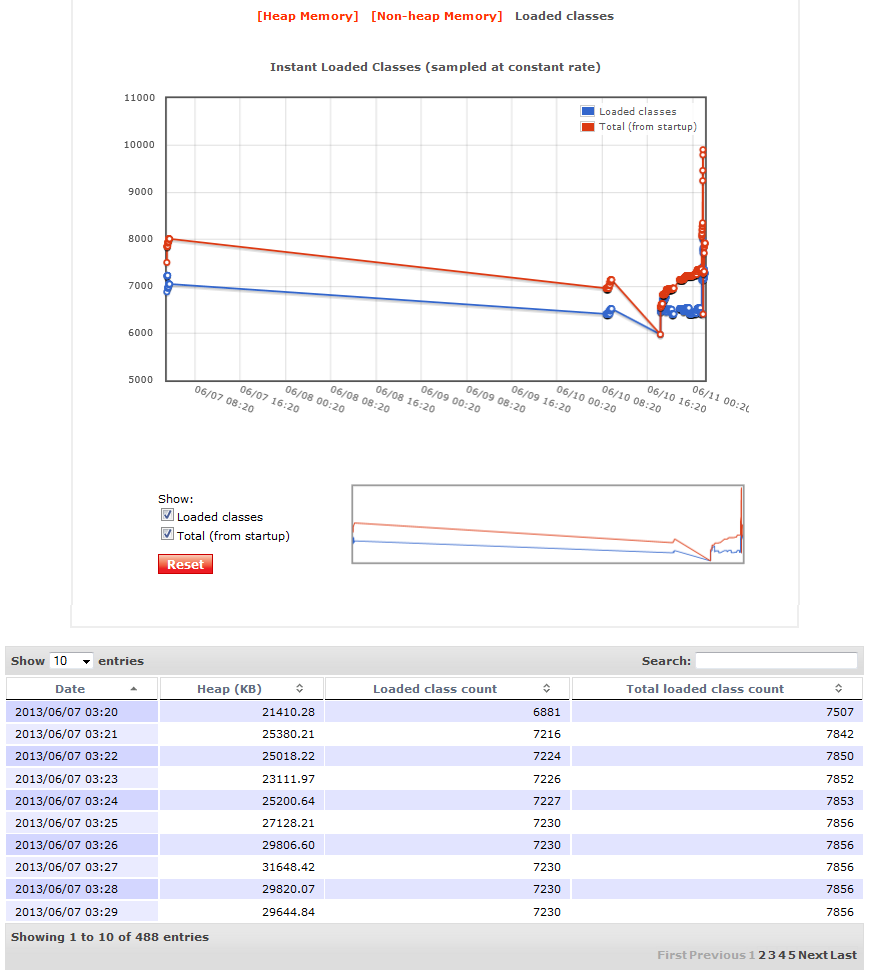
Task: Click the Last pagination link
Action: point(844,955)
